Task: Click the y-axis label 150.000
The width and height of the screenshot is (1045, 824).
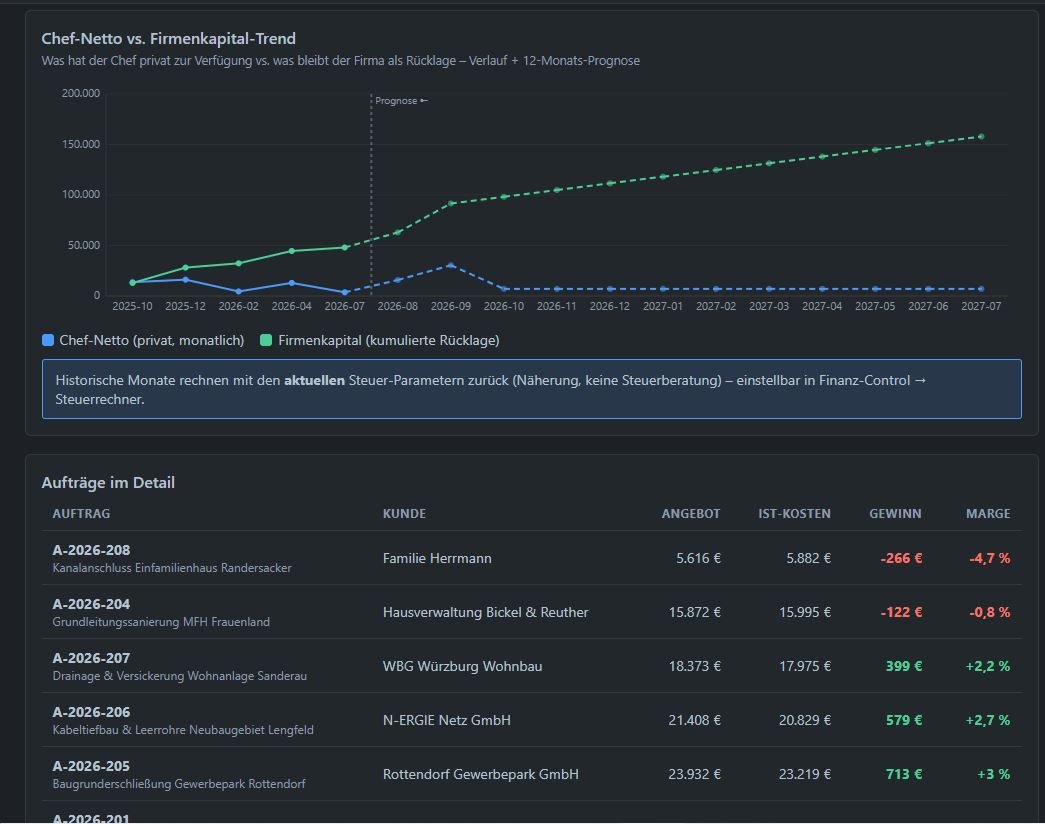Action: 81,144
